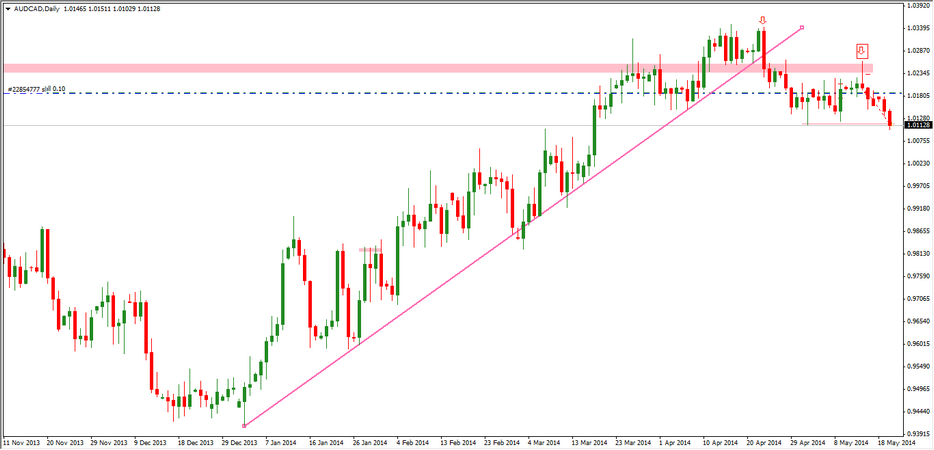Select the green dash-dot order level line
This screenshot has height=450, width=934.
coord(400,94)
